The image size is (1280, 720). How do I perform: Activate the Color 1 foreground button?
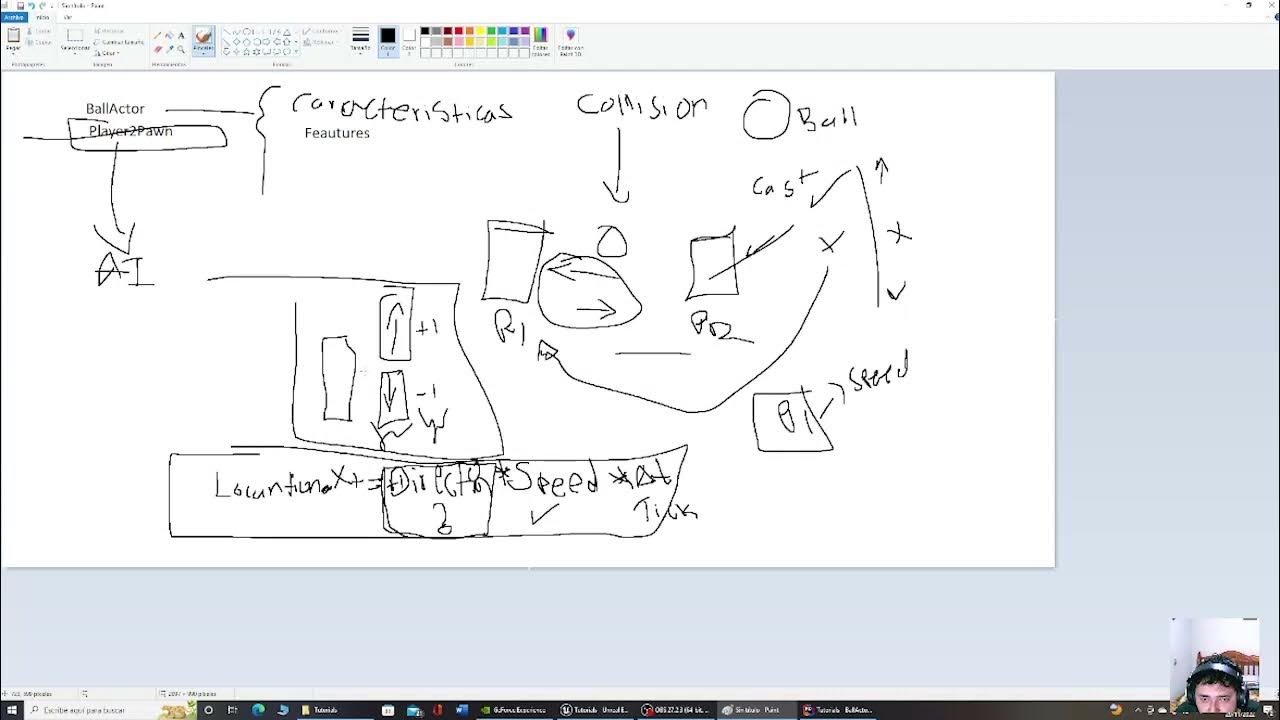[x=388, y=41]
